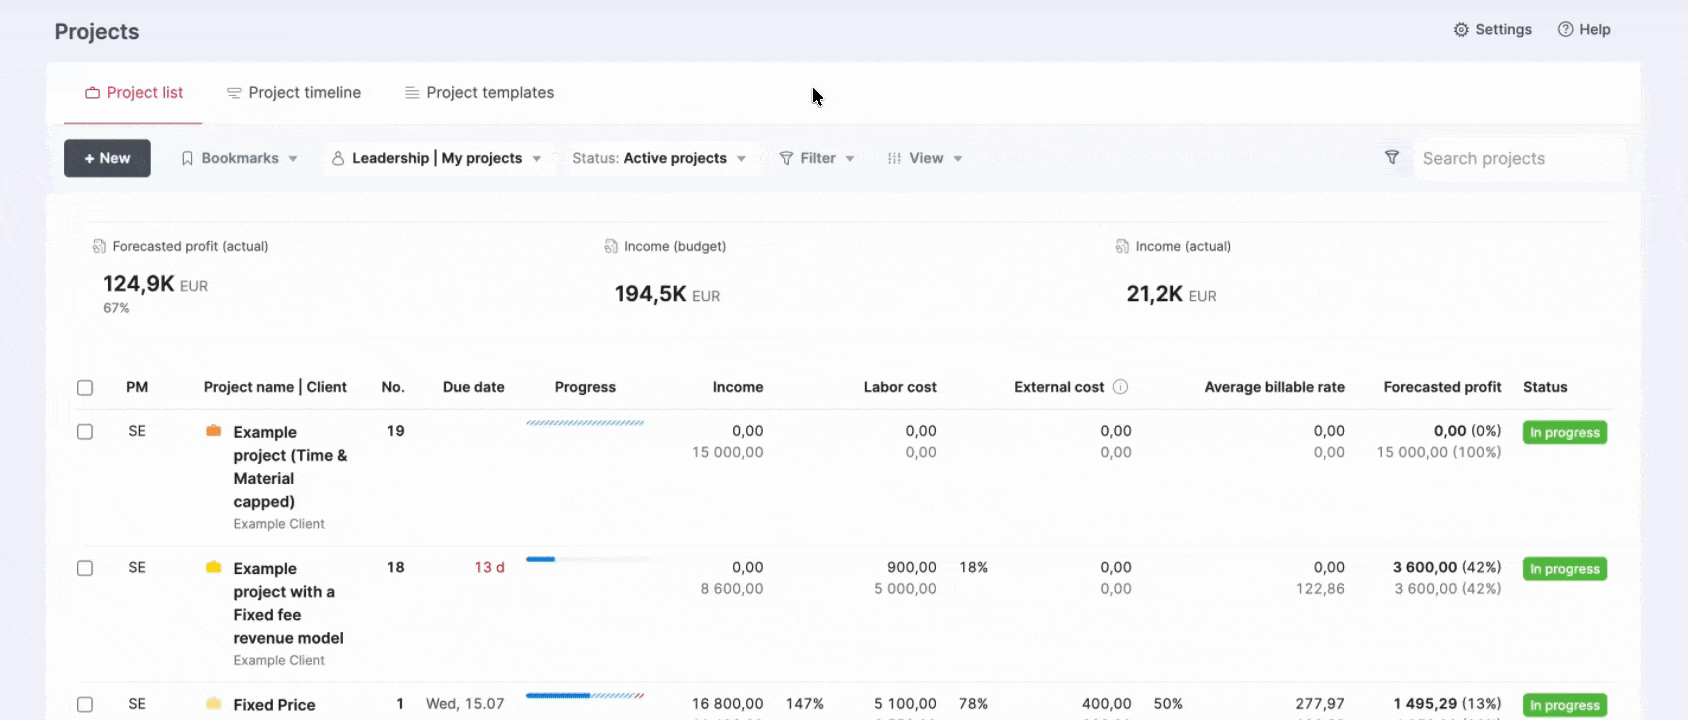Check the box for Fixed fee project 18

85,568
